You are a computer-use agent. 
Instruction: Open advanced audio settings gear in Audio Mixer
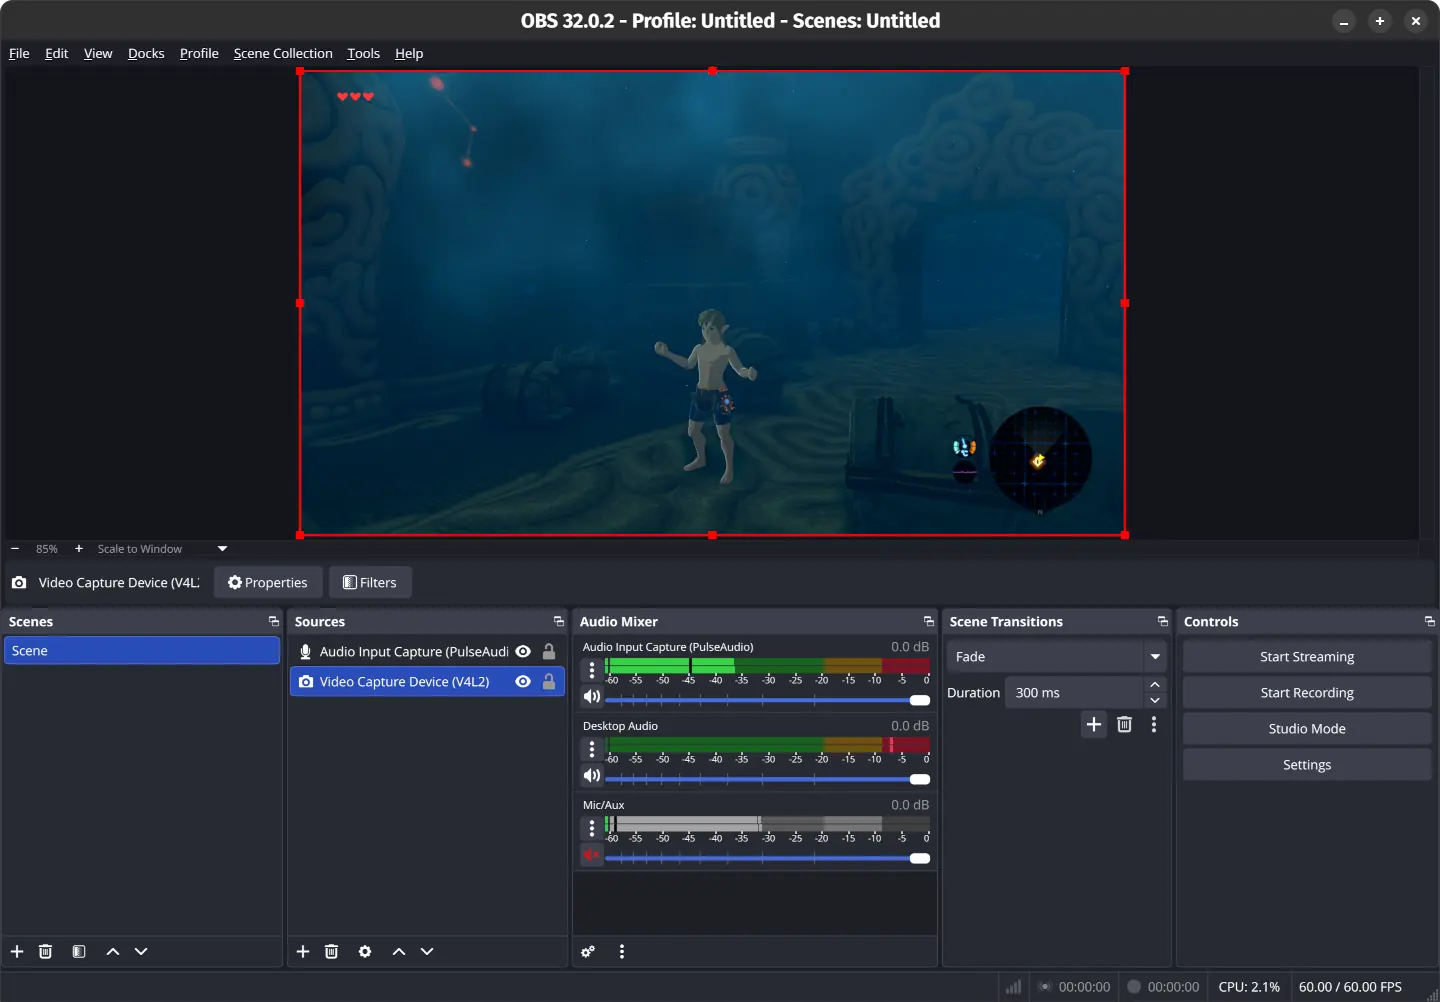tap(588, 951)
